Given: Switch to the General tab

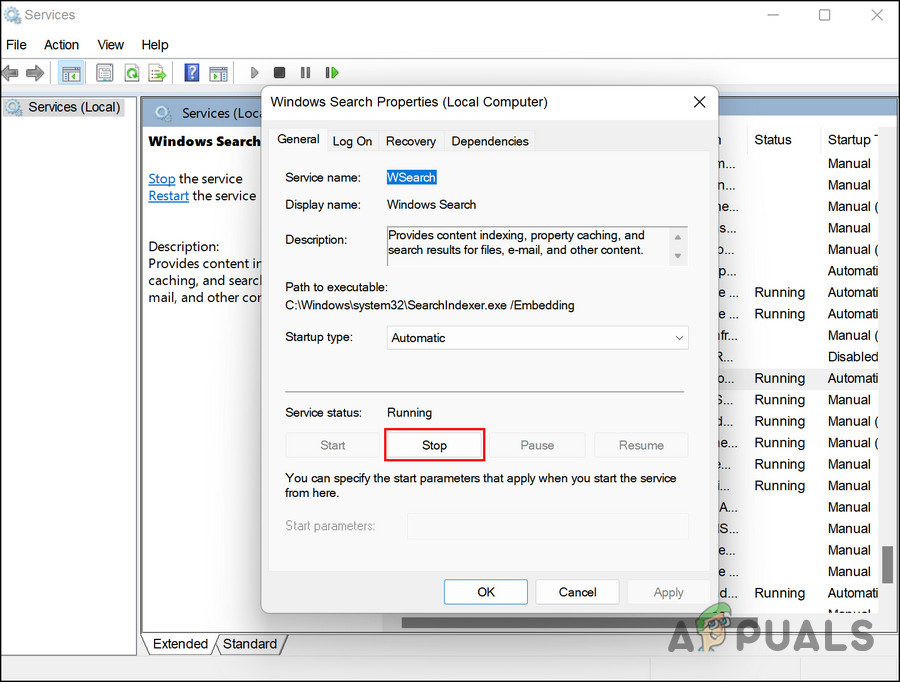Looking at the screenshot, I should click(x=298, y=140).
